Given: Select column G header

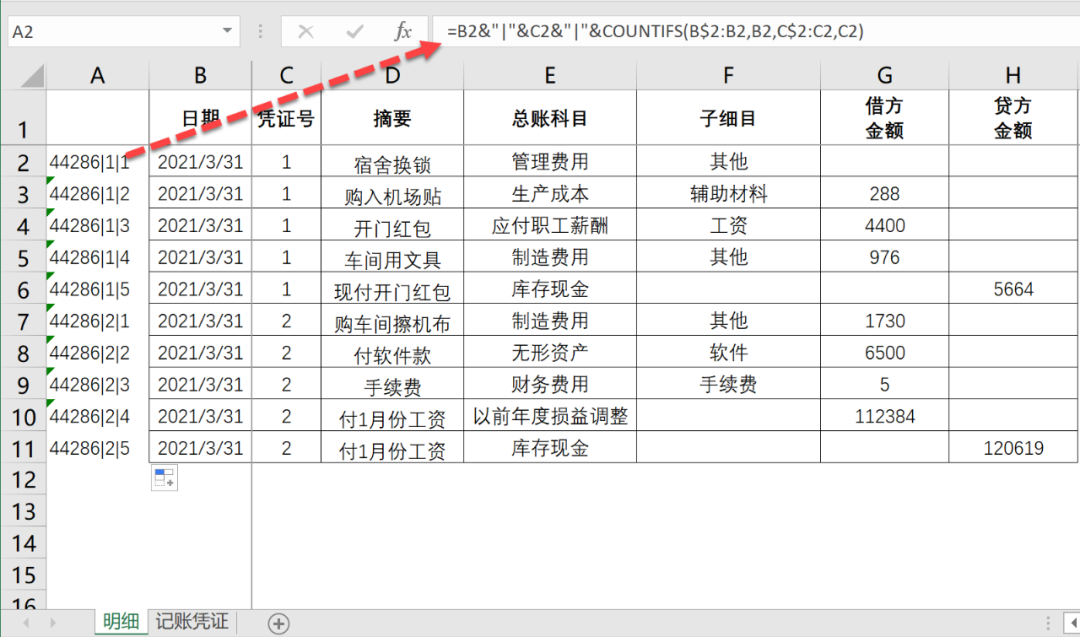Looking at the screenshot, I should point(884,75).
